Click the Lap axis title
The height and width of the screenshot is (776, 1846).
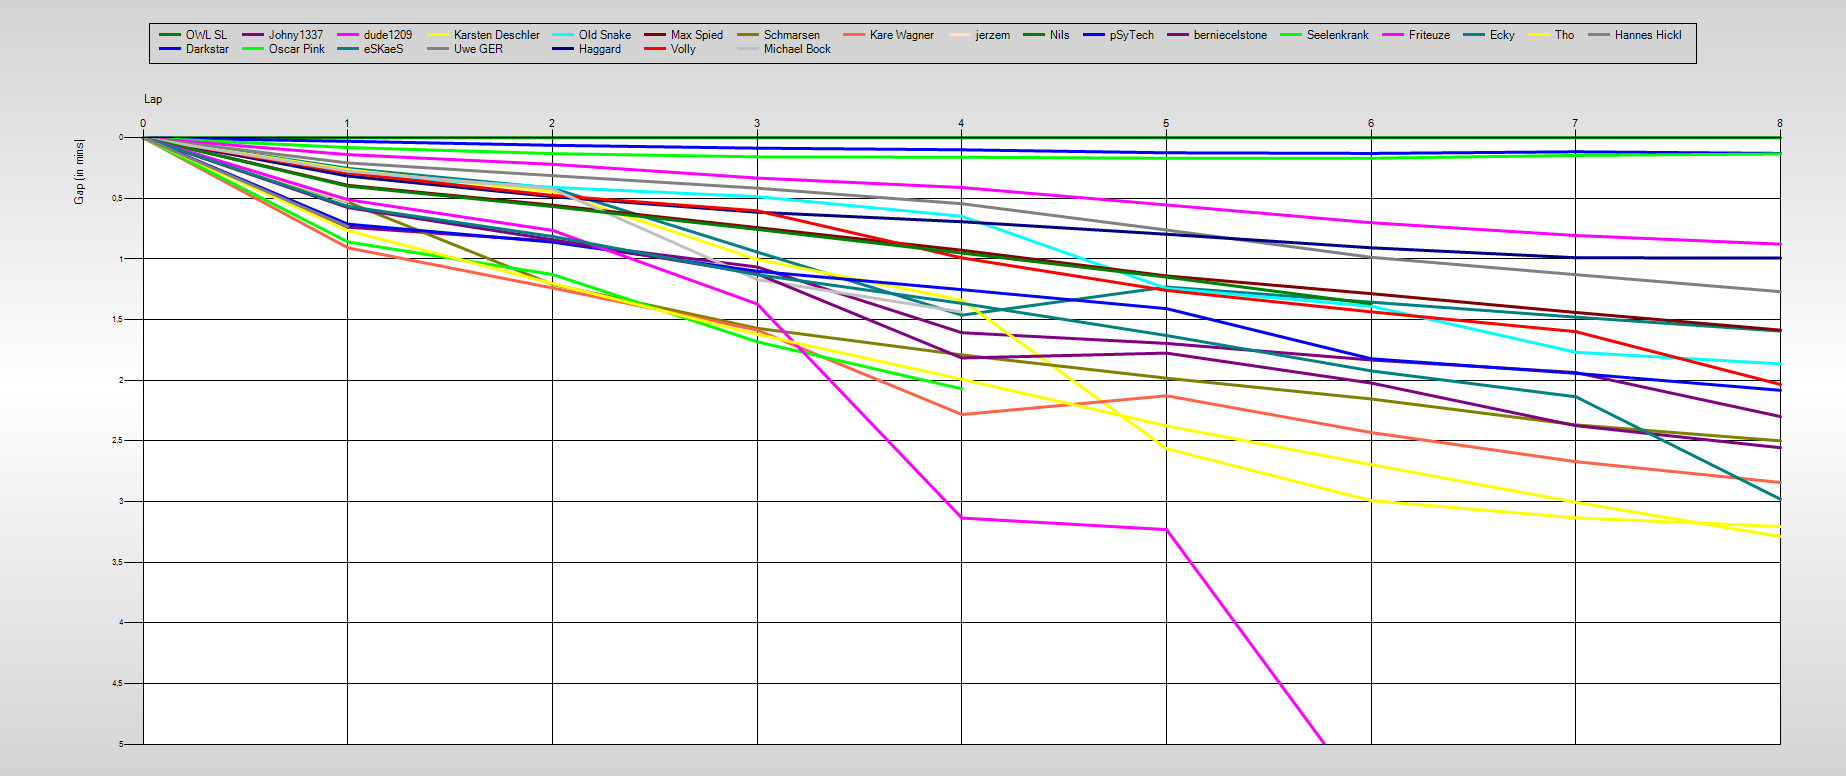click(x=153, y=99)
